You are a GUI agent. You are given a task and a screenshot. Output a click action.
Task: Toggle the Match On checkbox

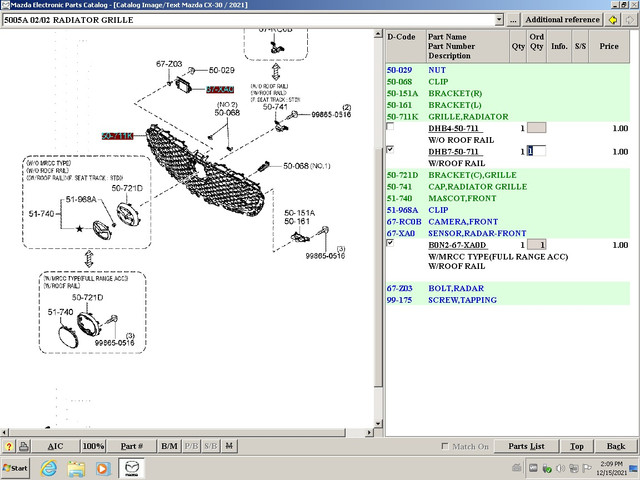point(445,446)
